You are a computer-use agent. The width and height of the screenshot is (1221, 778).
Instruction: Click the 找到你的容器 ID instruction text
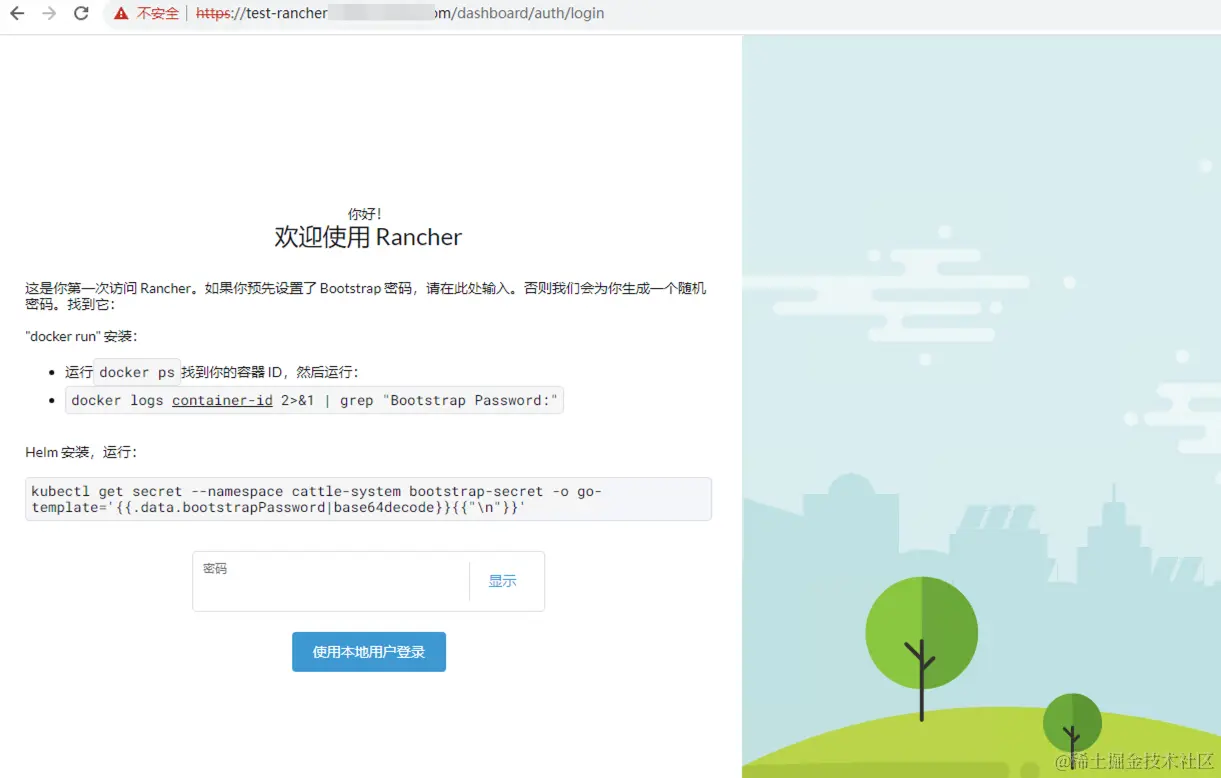(269, 372)
